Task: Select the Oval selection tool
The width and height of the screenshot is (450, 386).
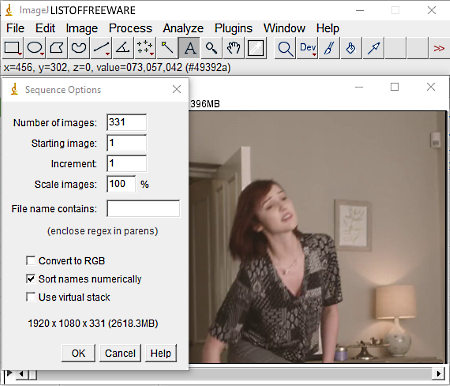Action: tap(35, 48)
